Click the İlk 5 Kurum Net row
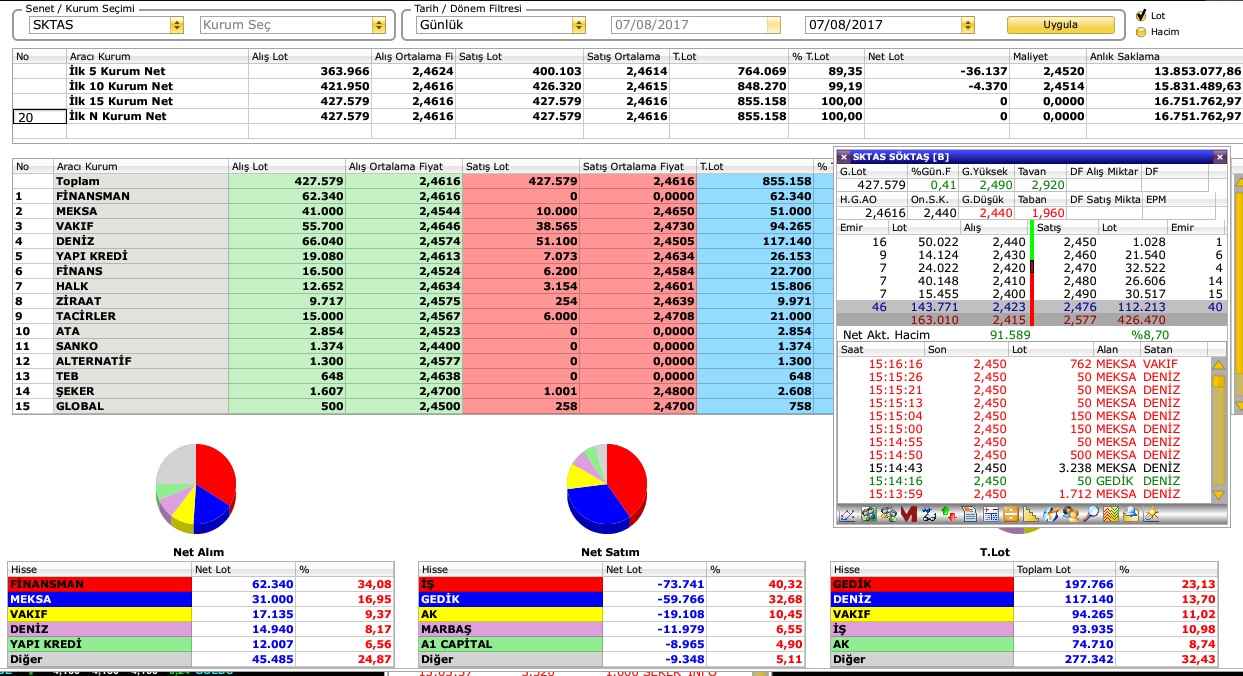 627,72
